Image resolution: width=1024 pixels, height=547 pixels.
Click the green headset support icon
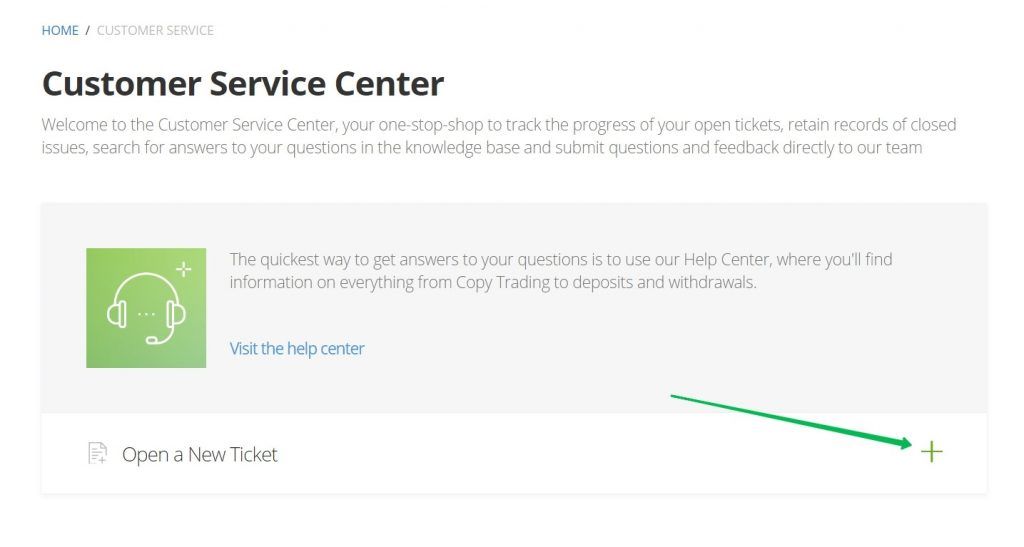pyautogui.click(x=146, y=308)
